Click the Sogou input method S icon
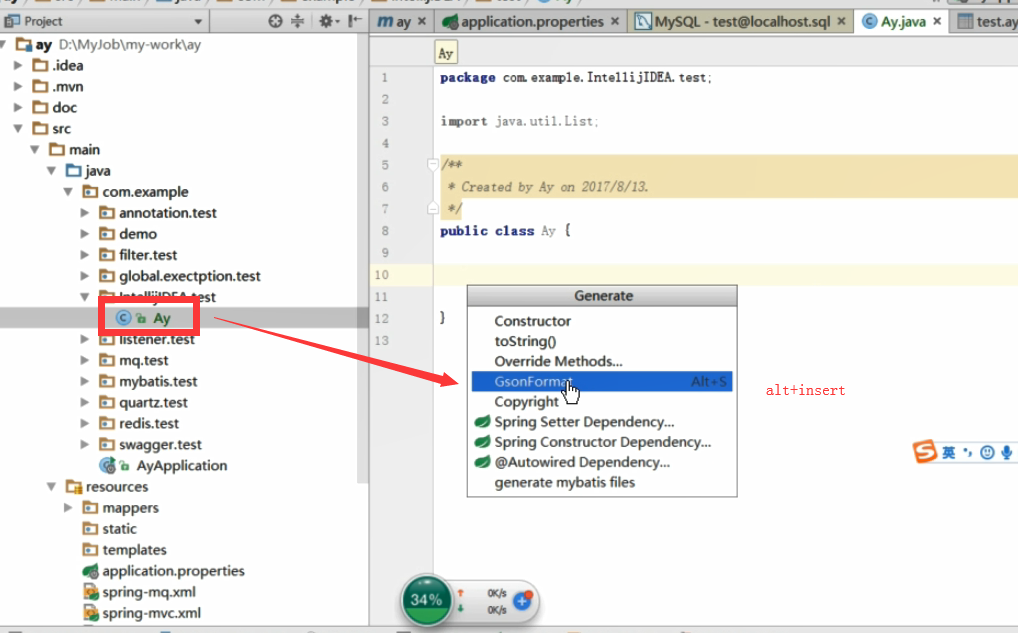 click(925, 452)
